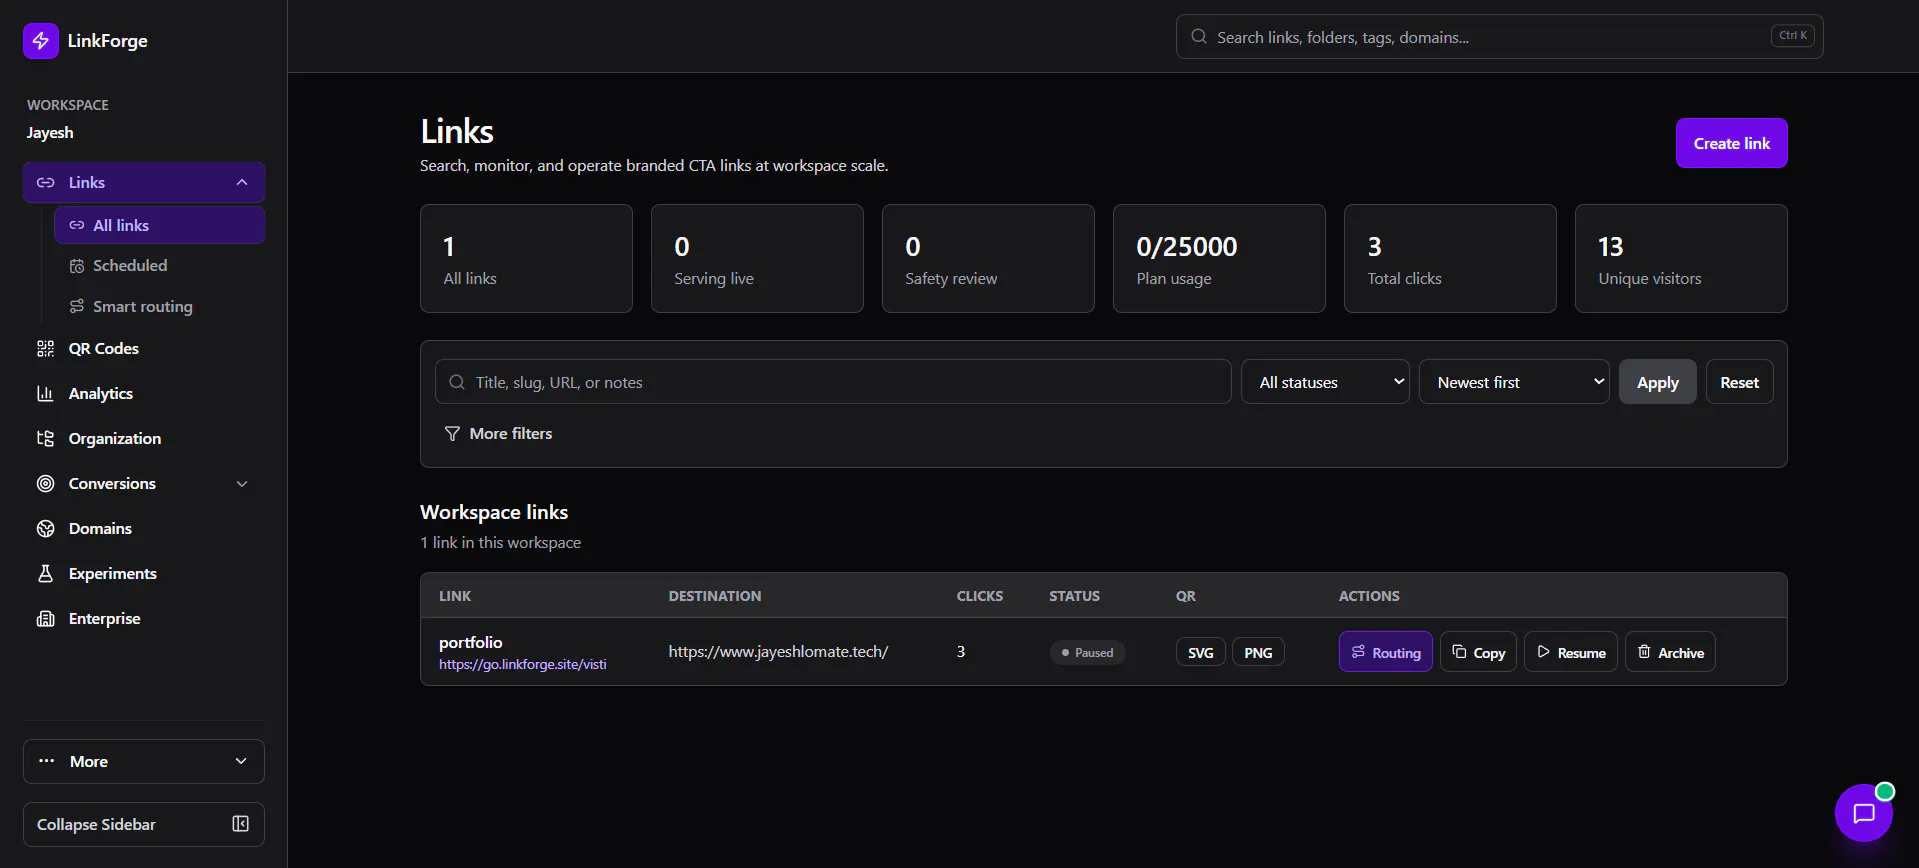Viewport: 1919px width, 868px height.
Task: Focus the global search field
Action: click(1499, 37)
